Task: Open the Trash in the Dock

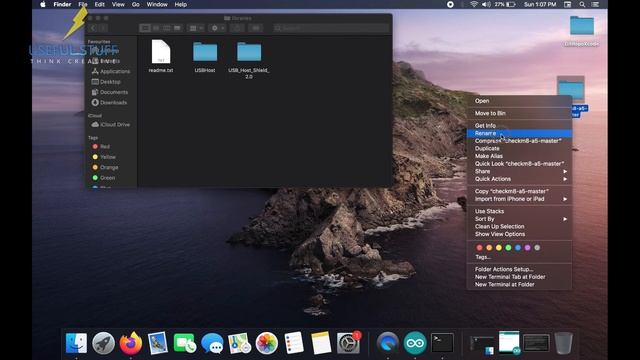Action: [564, 343]
